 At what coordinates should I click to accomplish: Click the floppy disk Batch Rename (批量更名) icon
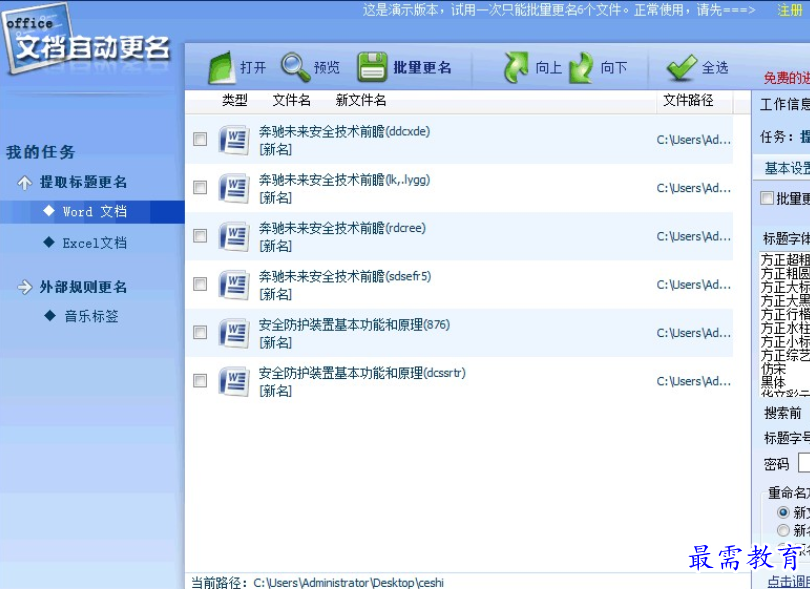372,67
